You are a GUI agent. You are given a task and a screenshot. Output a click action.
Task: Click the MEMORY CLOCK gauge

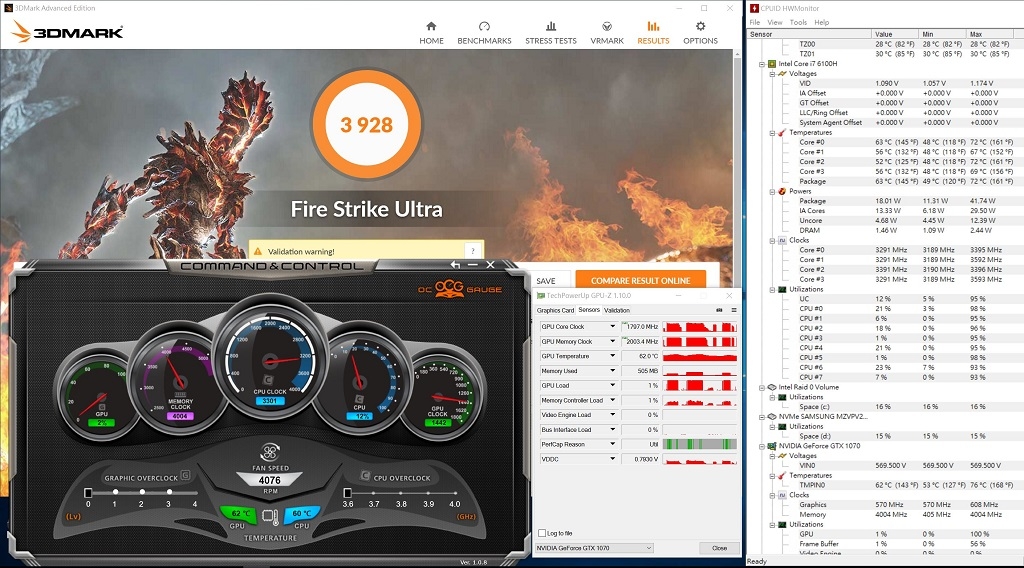click(179, 382)
